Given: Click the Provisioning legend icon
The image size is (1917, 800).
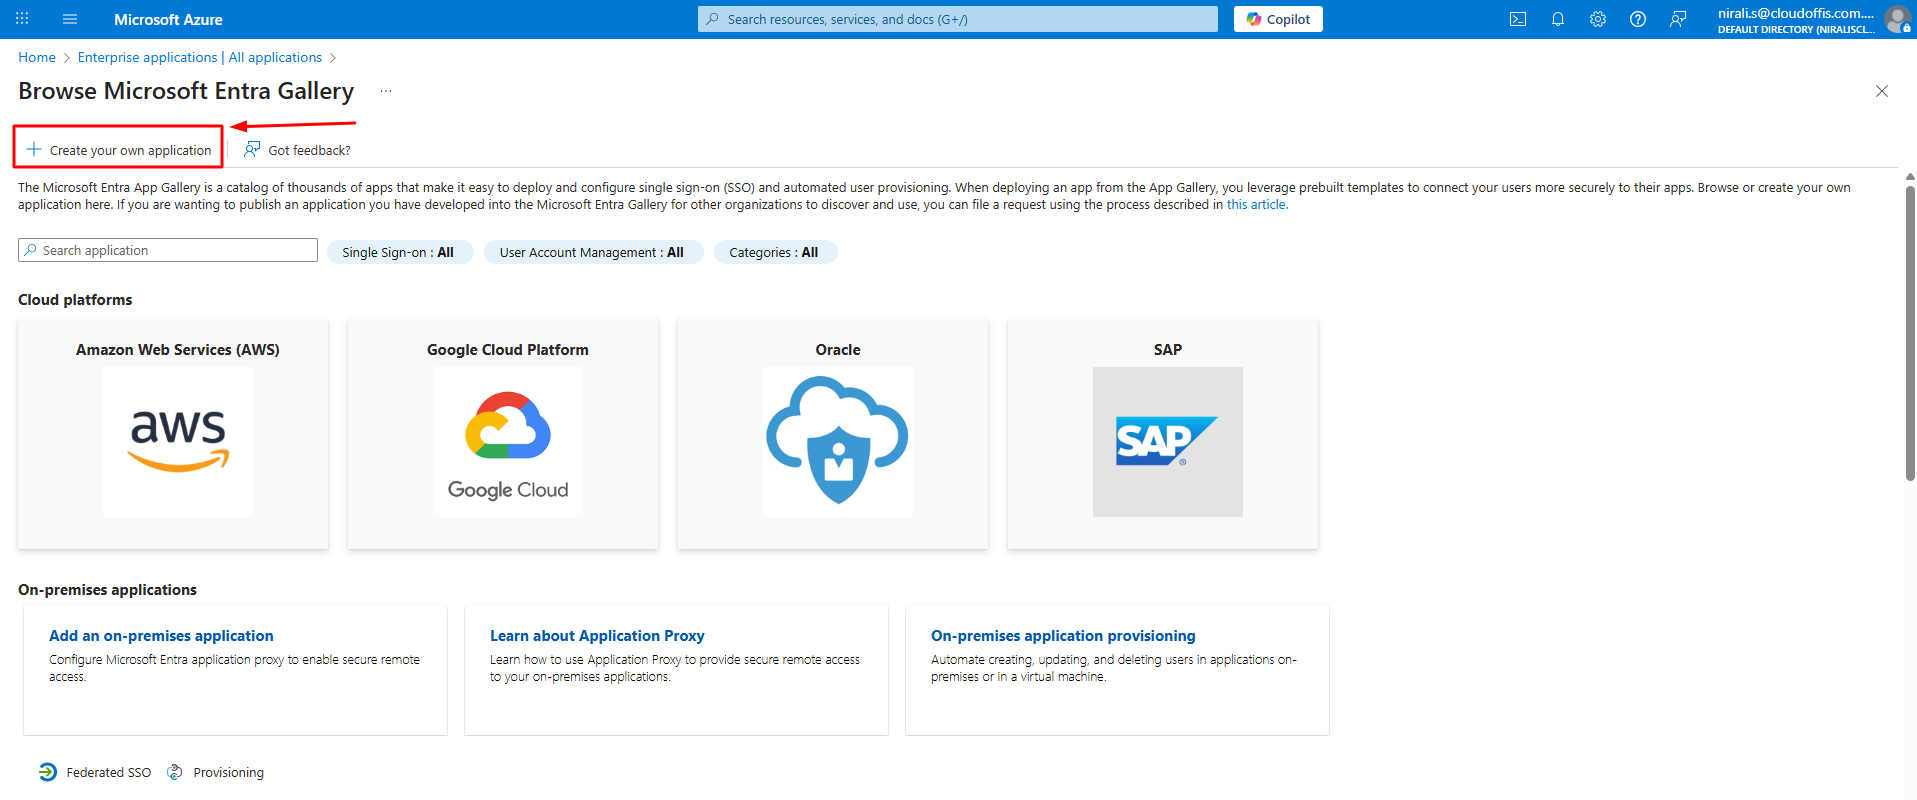Looking at the screenshot, I should pyautogui.click(x=175, y=772).
